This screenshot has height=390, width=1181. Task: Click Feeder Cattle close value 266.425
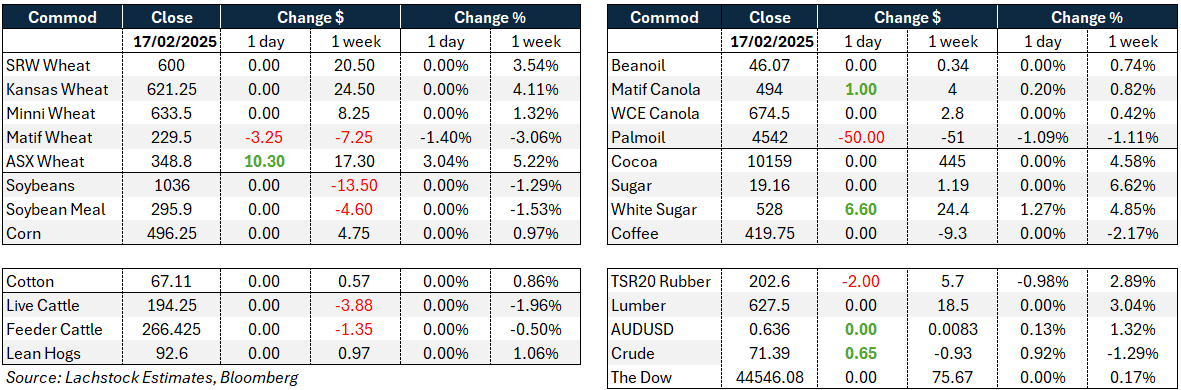coord(172,331)
